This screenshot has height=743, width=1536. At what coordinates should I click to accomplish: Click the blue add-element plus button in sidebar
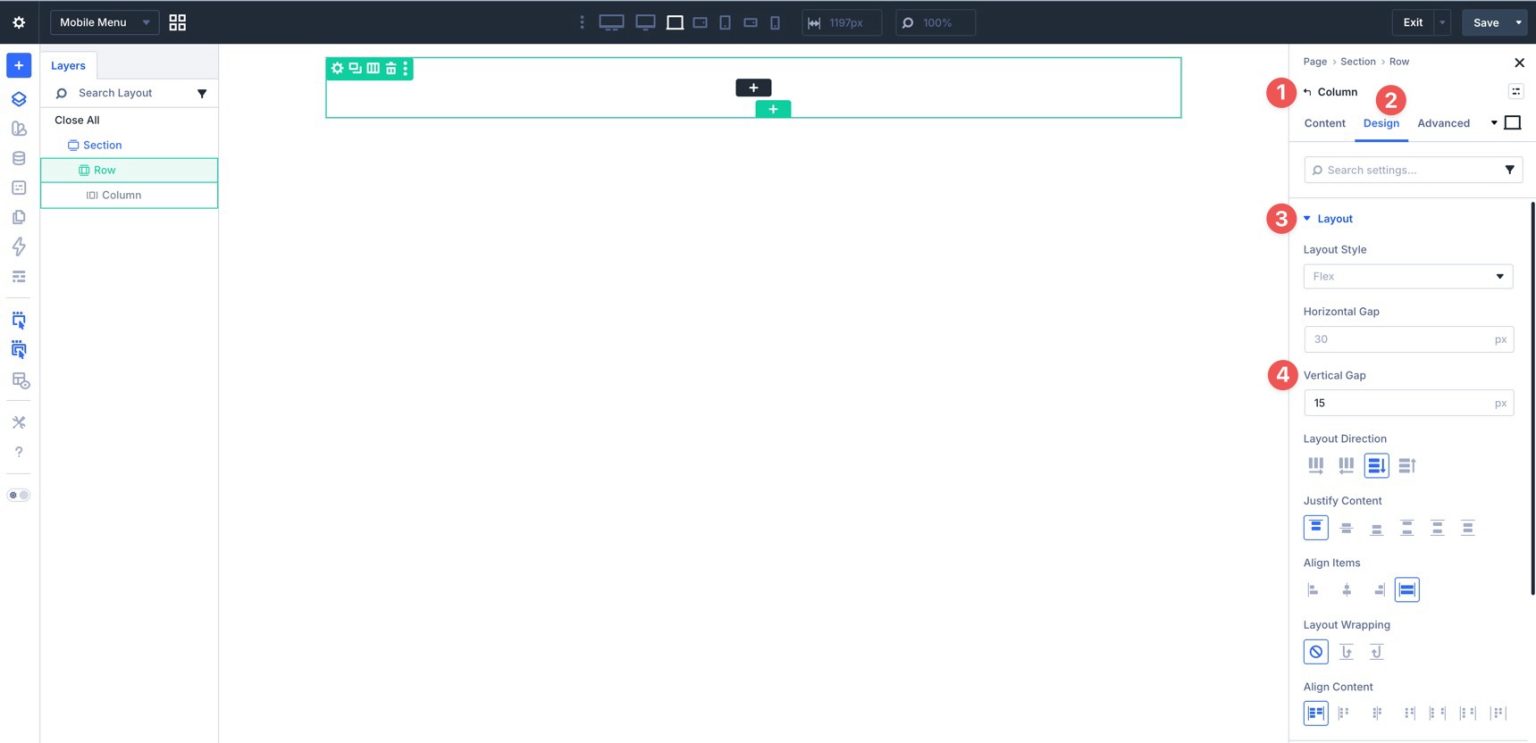click(x=19, y=66)
